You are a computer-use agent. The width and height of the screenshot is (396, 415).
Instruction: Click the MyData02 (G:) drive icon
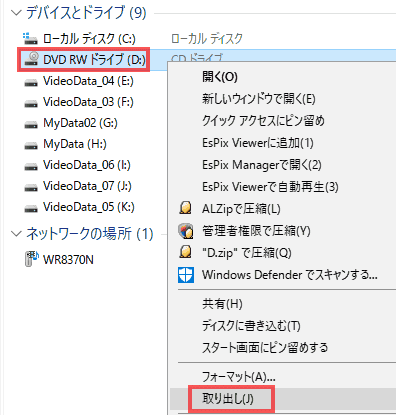[x=31, y=124]
